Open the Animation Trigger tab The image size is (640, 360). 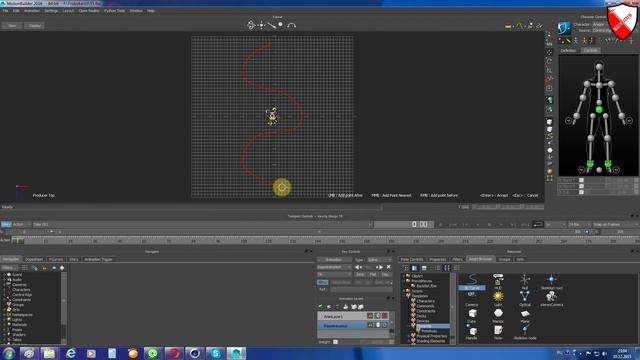point(98,260)
